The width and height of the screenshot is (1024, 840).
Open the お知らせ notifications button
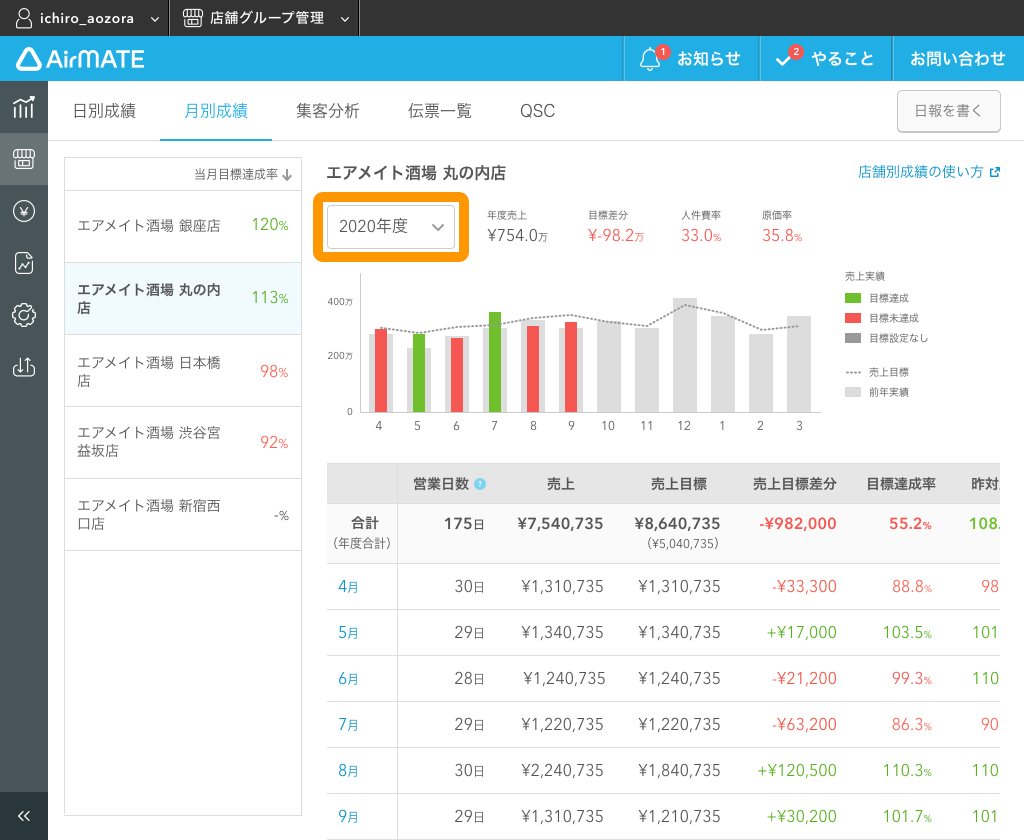point(692,59)
